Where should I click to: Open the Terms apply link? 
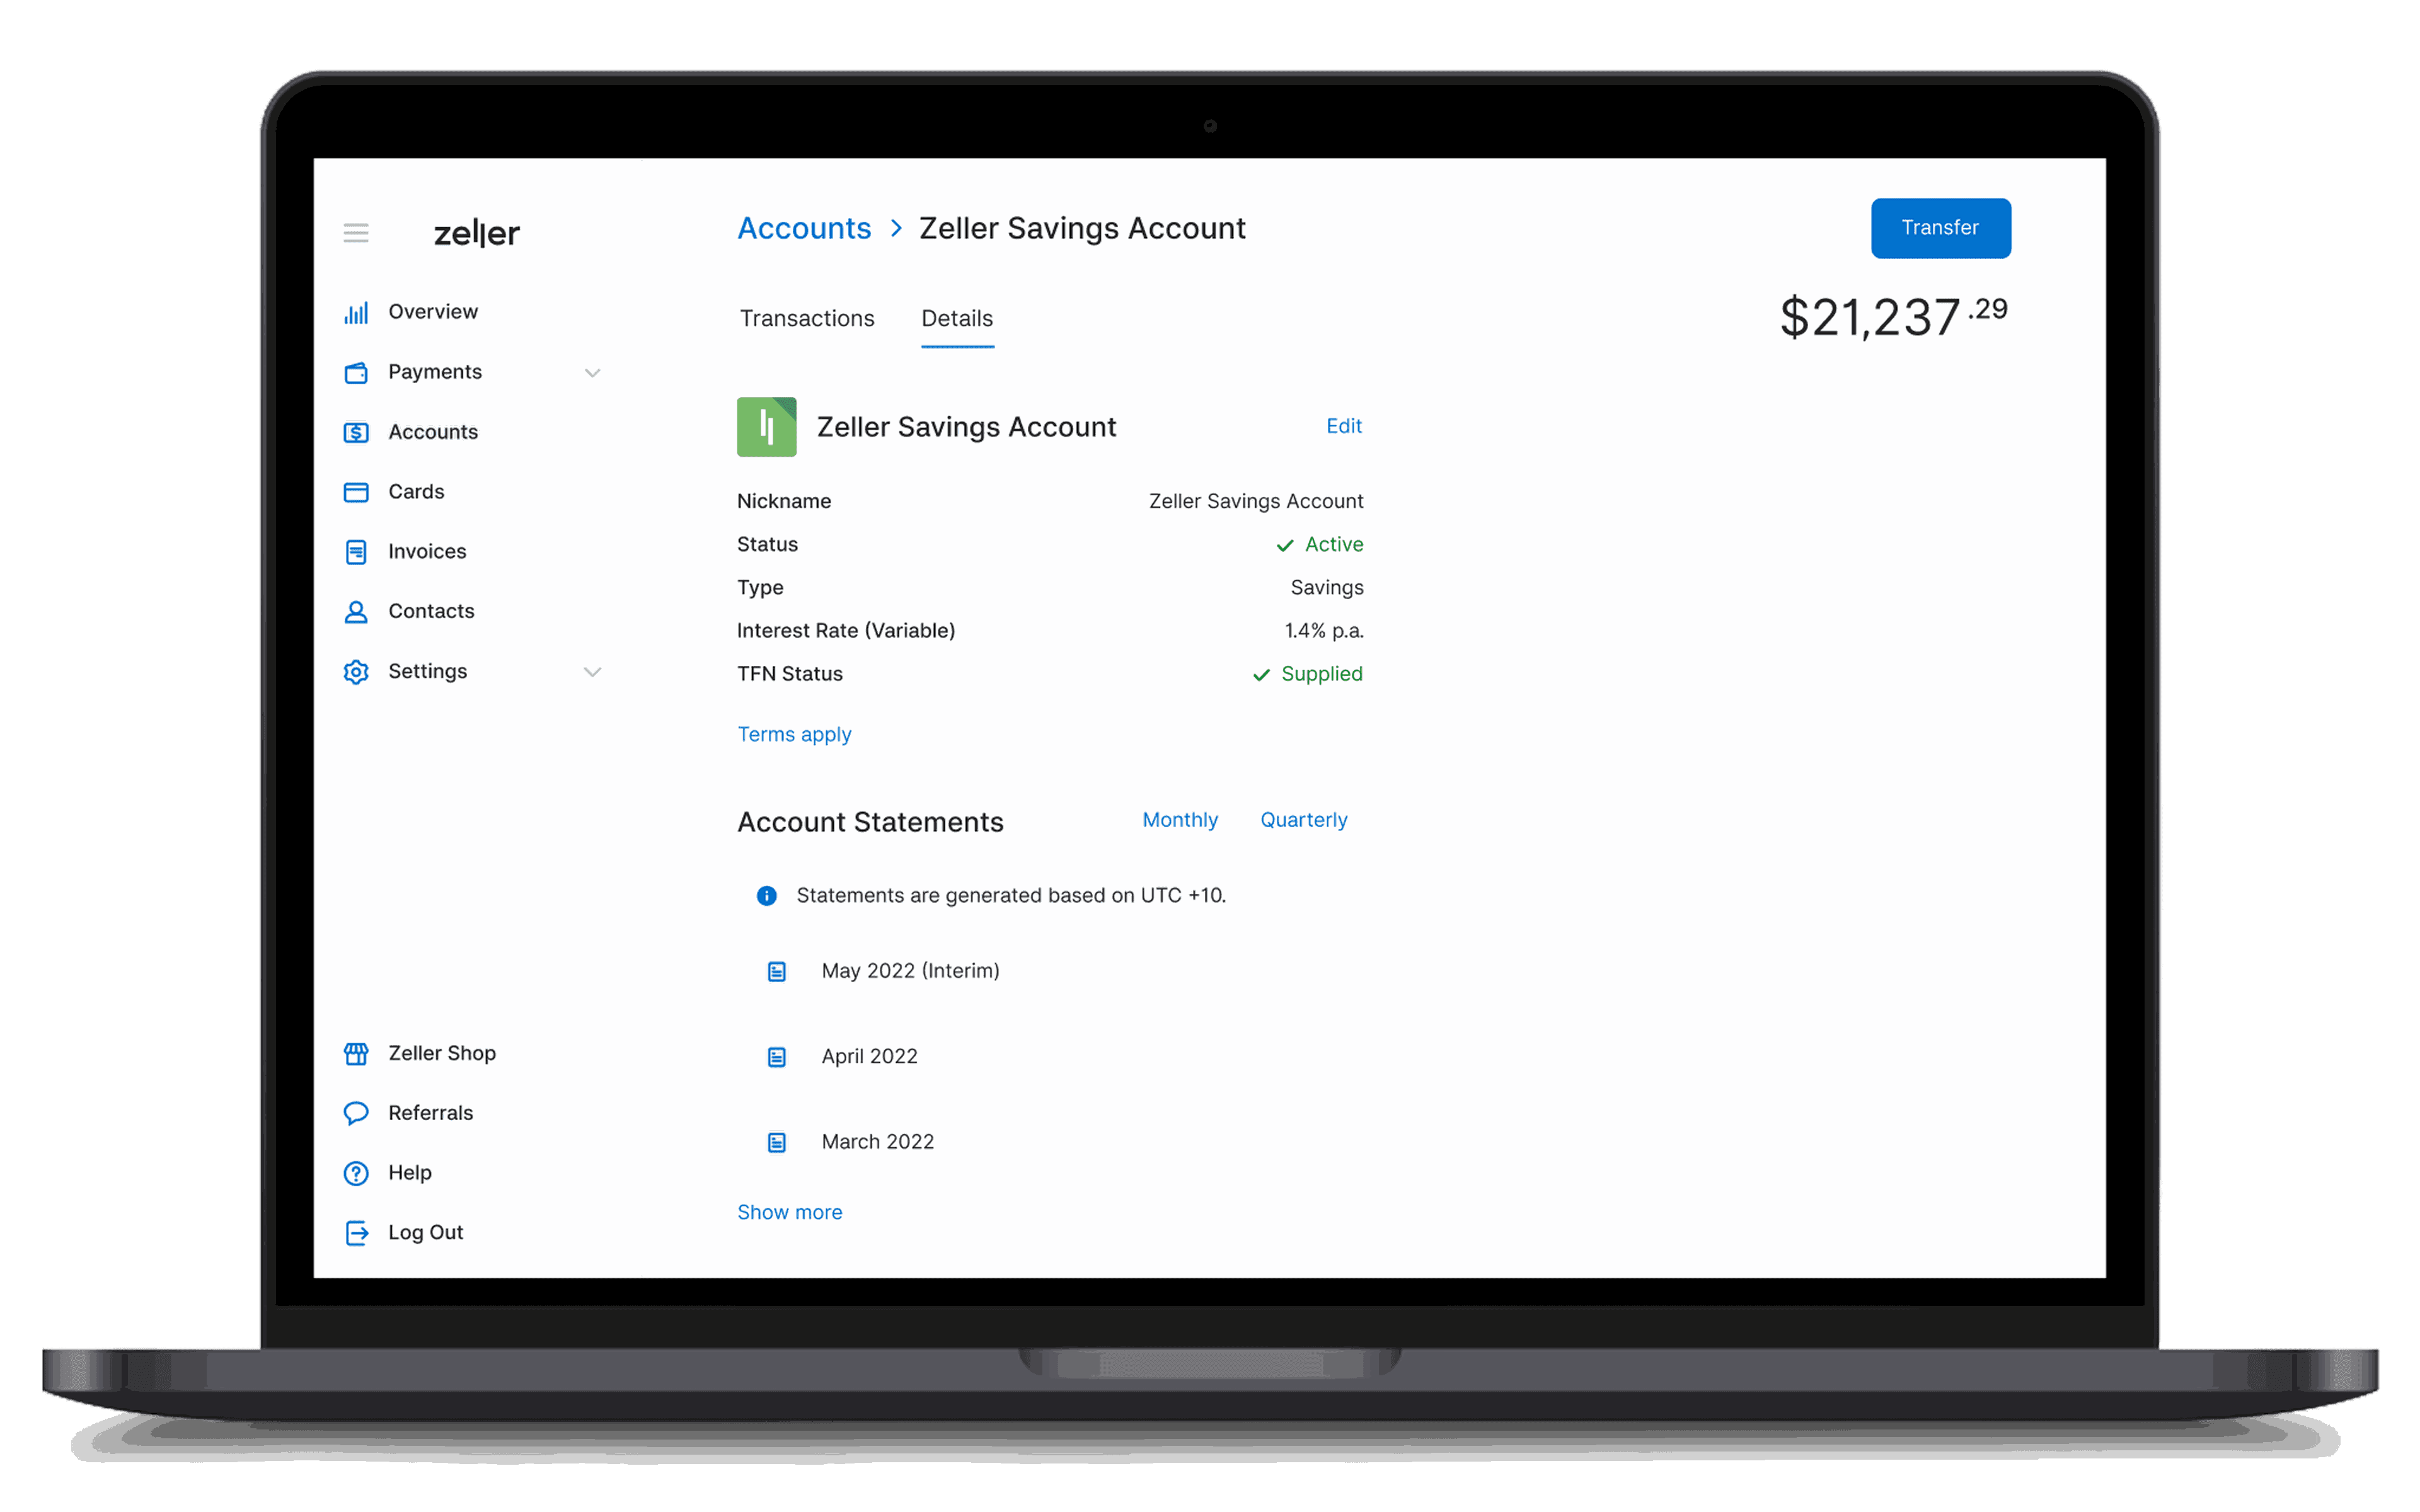pos(794,735)
